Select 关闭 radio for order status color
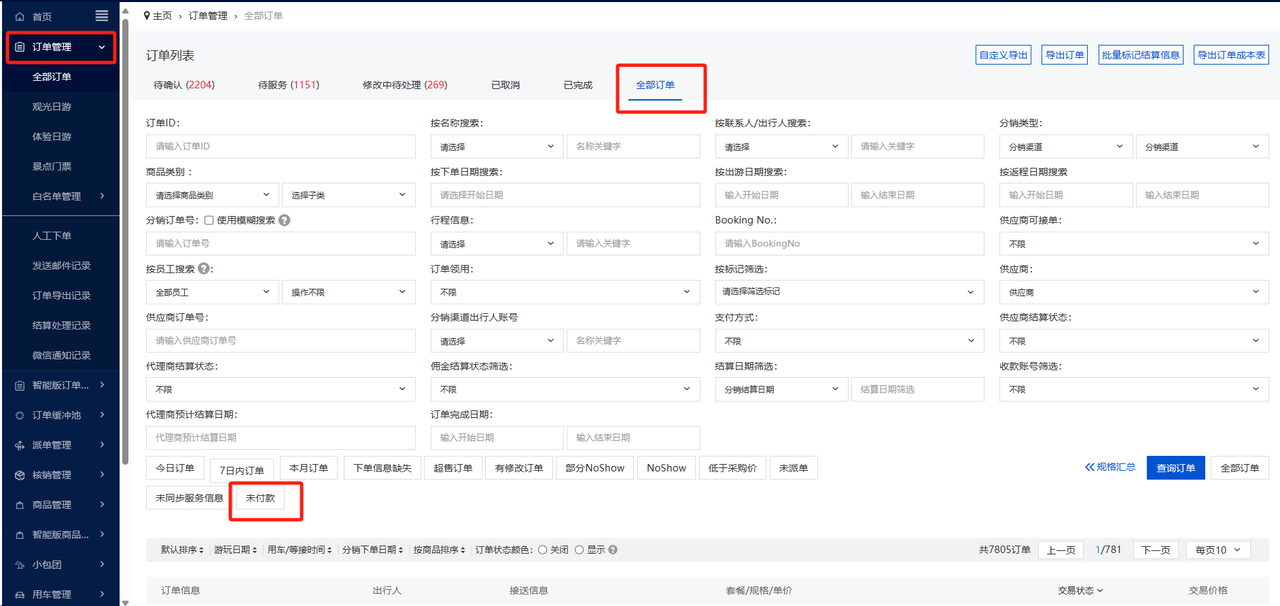The height and width of the screenshot is (606, 1280). click(543, 550)
